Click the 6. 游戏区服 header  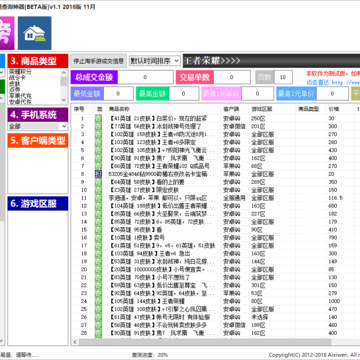point(38,203)
